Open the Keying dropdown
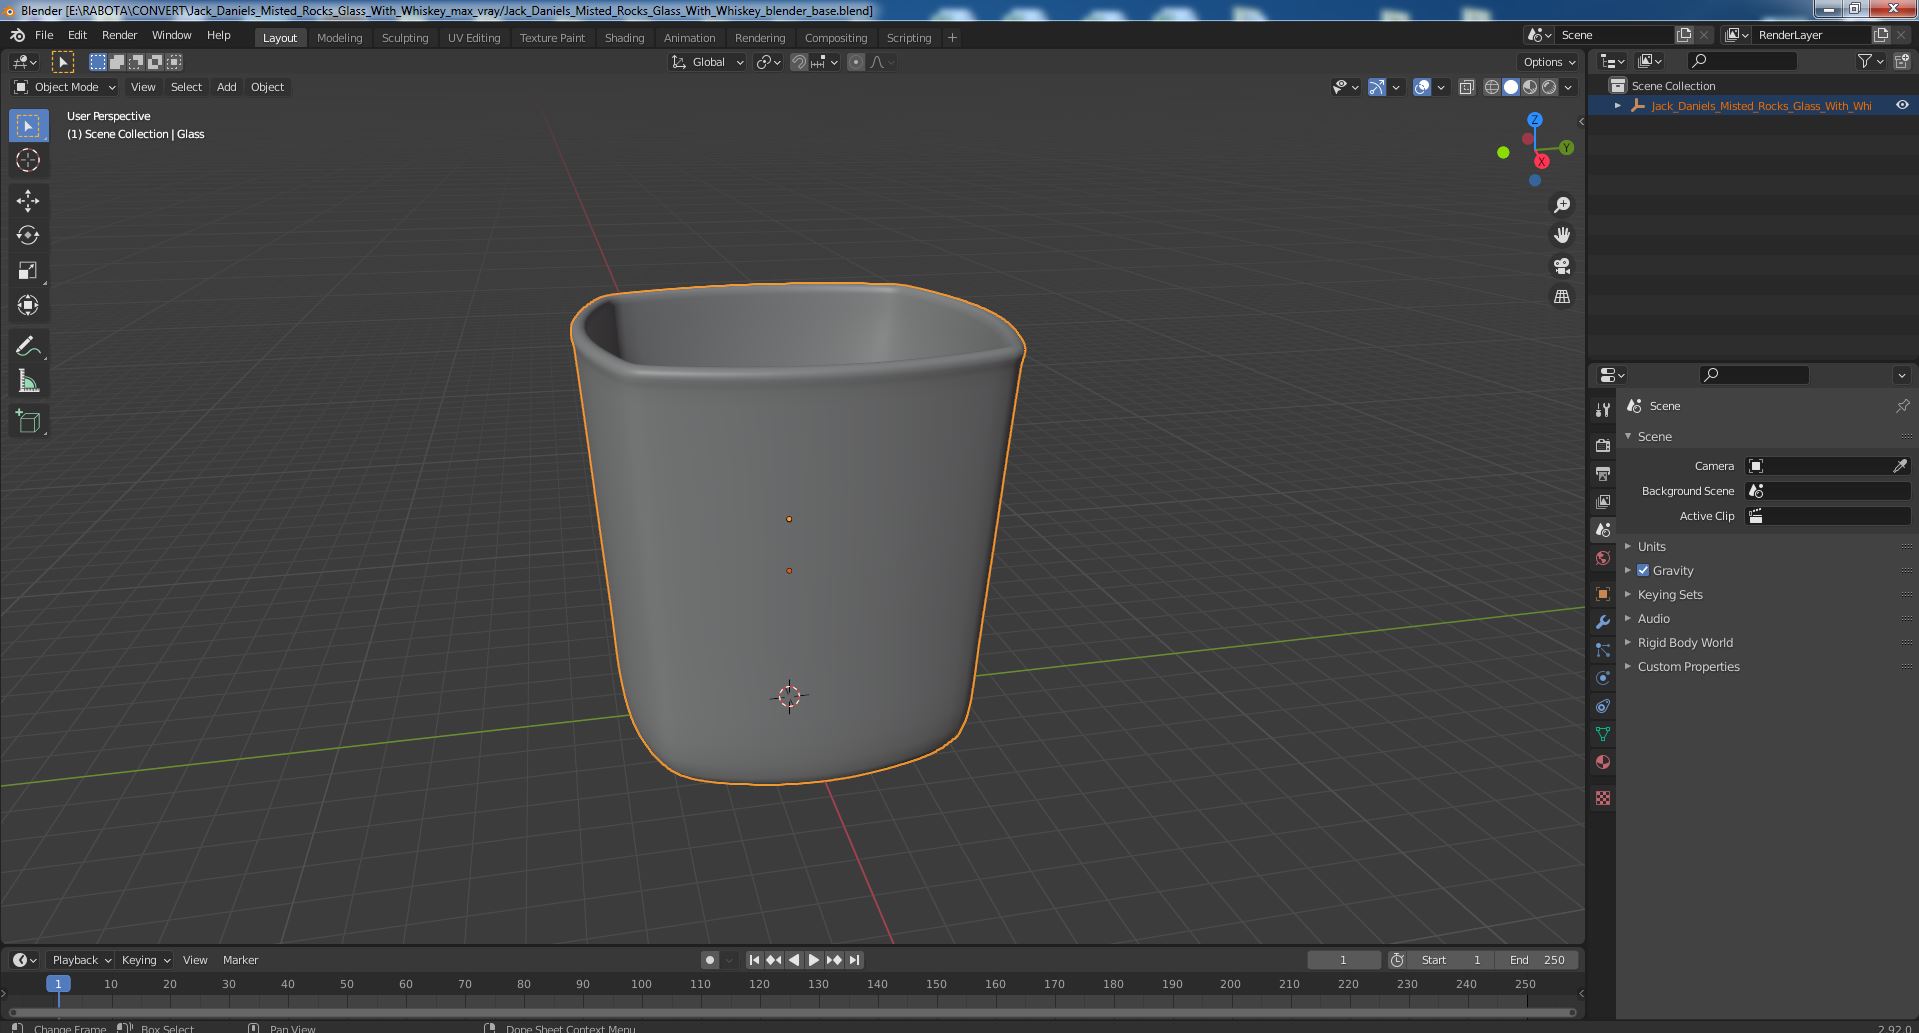This screenshot has height=1033, width=1919. click(x=145, y=960)
